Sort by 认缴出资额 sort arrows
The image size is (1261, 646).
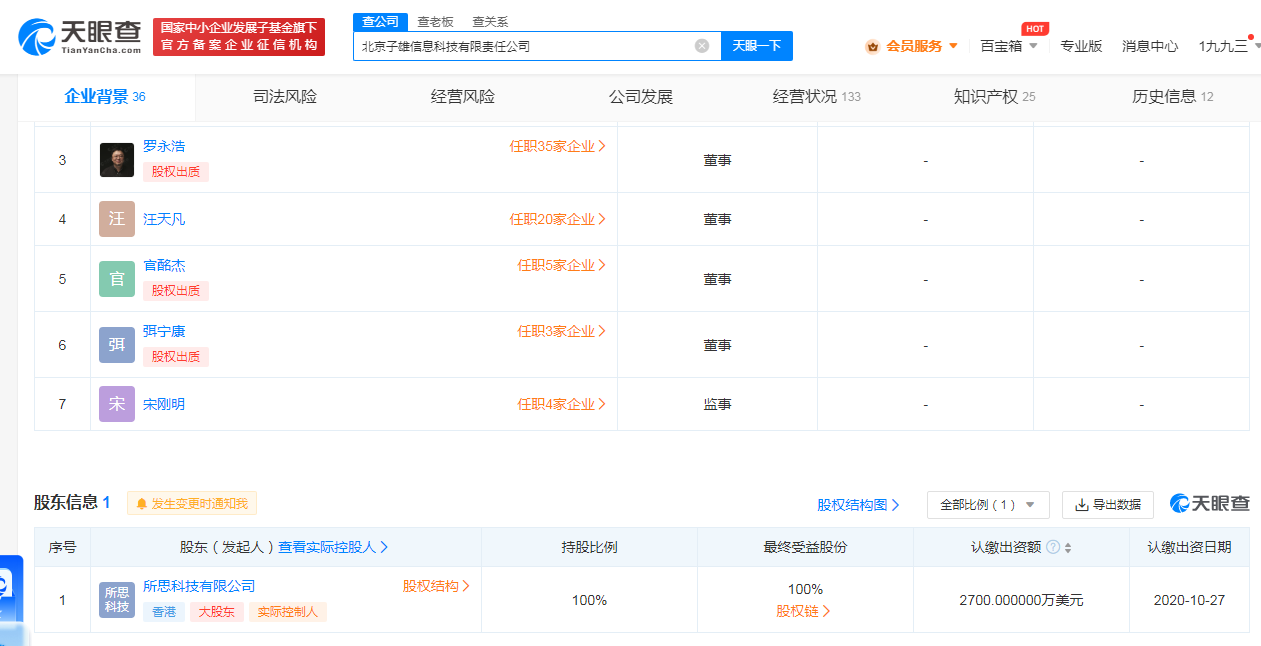1068,548
